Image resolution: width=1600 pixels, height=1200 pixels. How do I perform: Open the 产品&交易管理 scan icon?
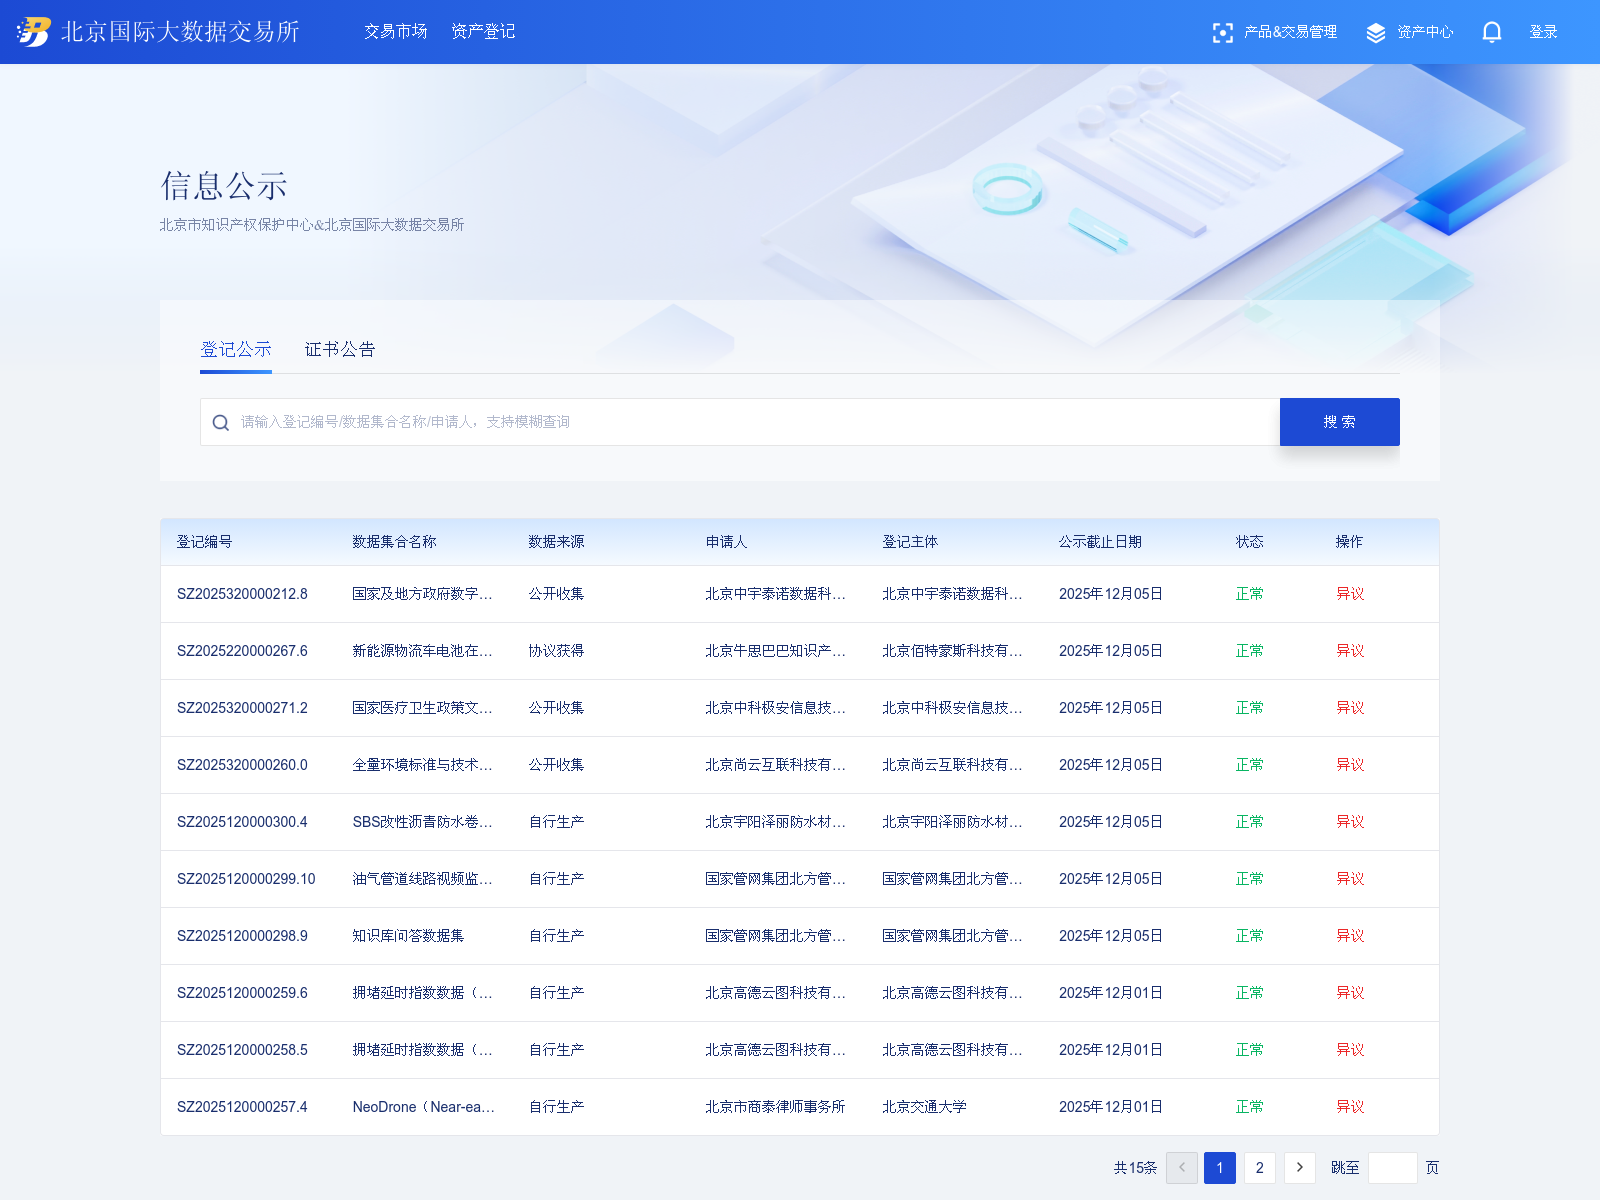point(1222,33)
